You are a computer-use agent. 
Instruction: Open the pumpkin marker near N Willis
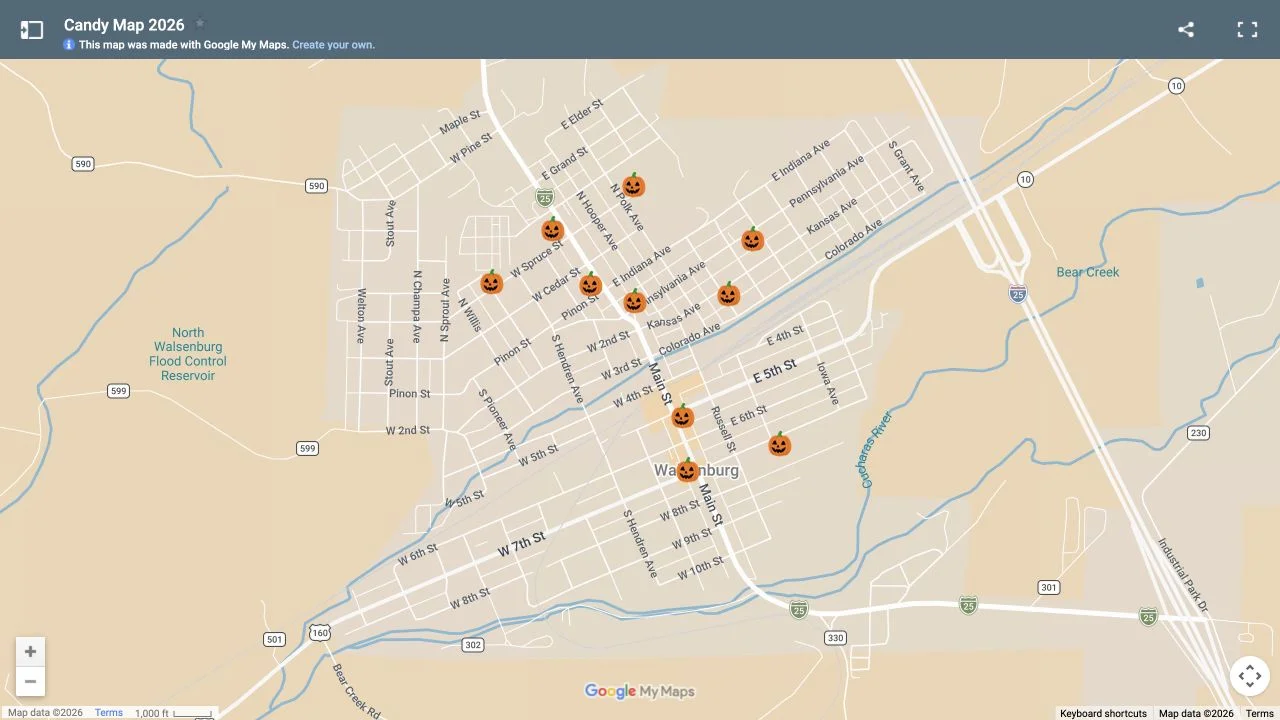(491, 282)
